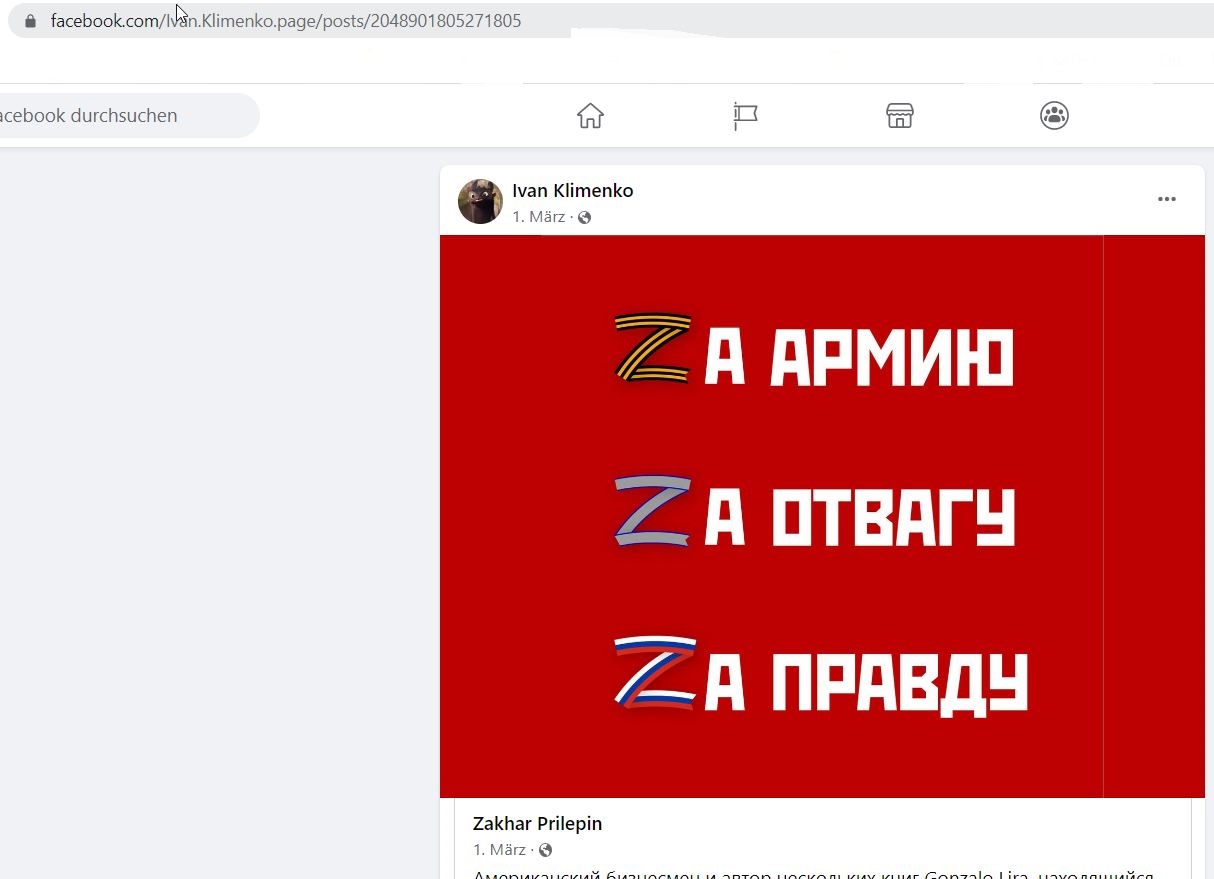Click the globe icon under Zakhar Prilepin
Viewport: 1214px width, 879px height.
point(545,851)
